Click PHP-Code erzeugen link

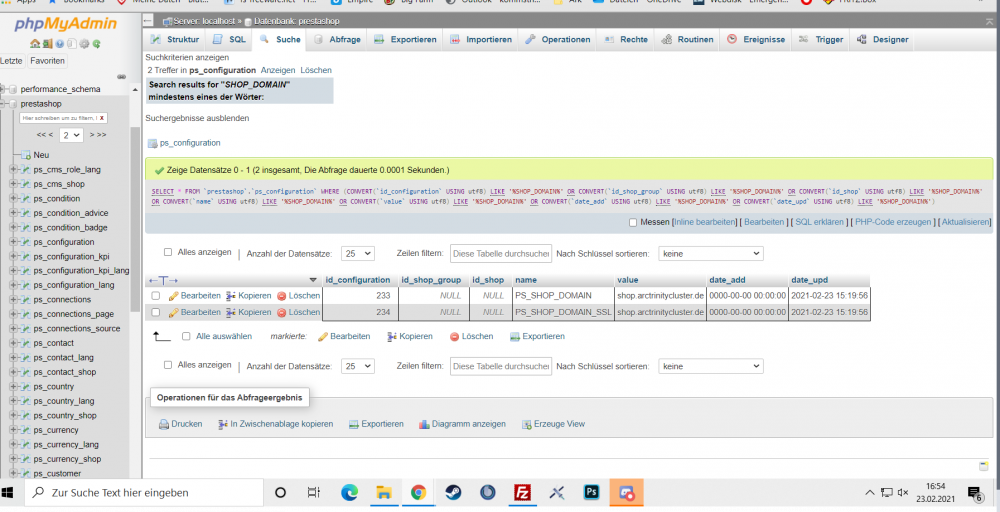point(895,223)
